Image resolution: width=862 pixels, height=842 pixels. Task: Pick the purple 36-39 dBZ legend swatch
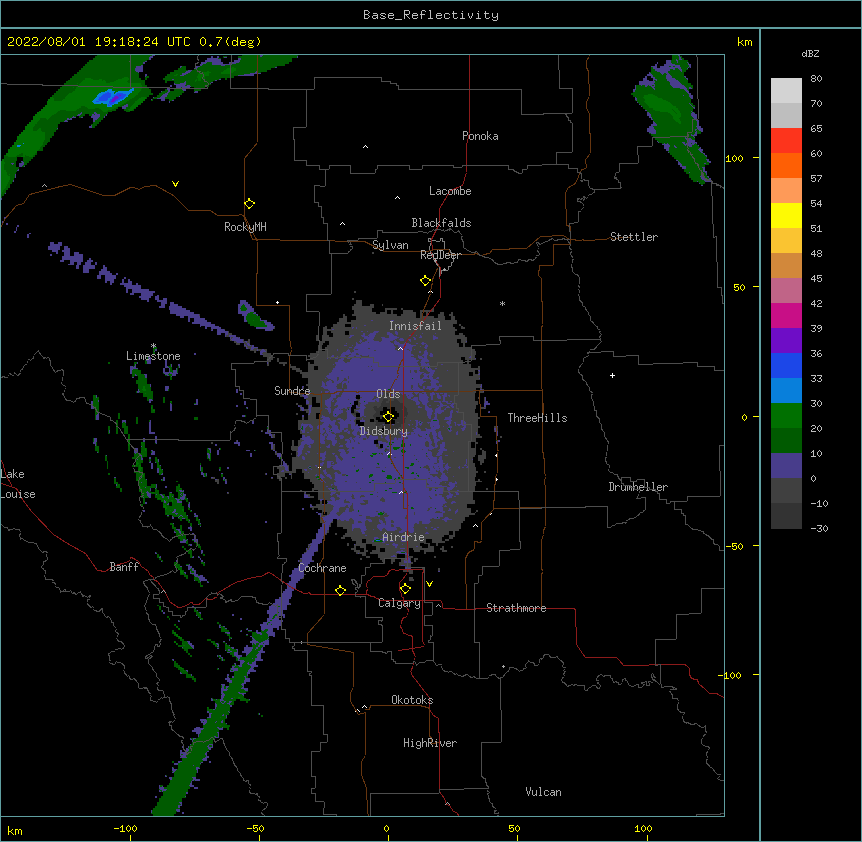click(786, 341)
